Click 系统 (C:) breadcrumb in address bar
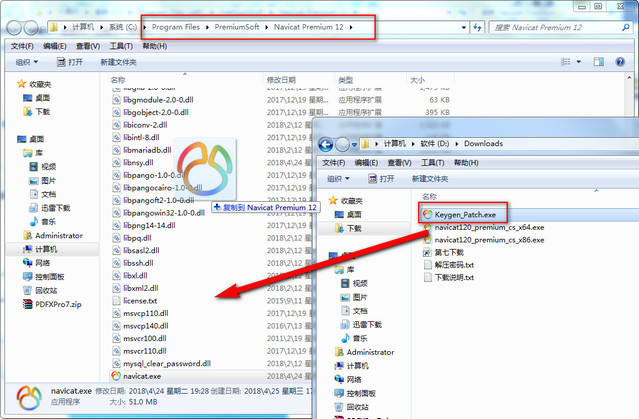 [123, 27]
